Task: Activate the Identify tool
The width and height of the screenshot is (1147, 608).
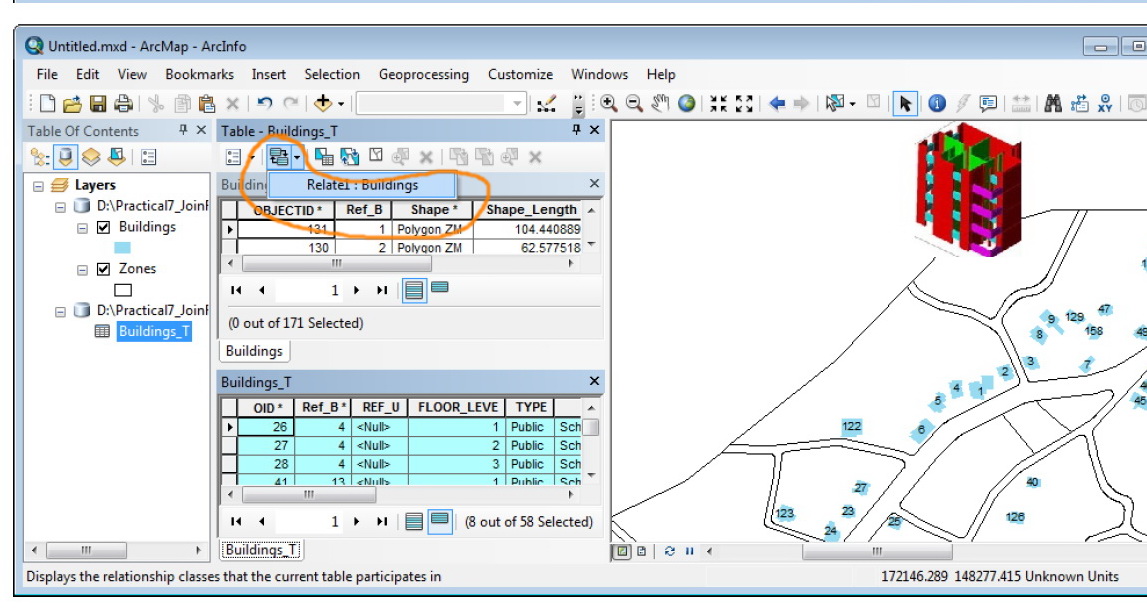Action: [x=937, y=104]
